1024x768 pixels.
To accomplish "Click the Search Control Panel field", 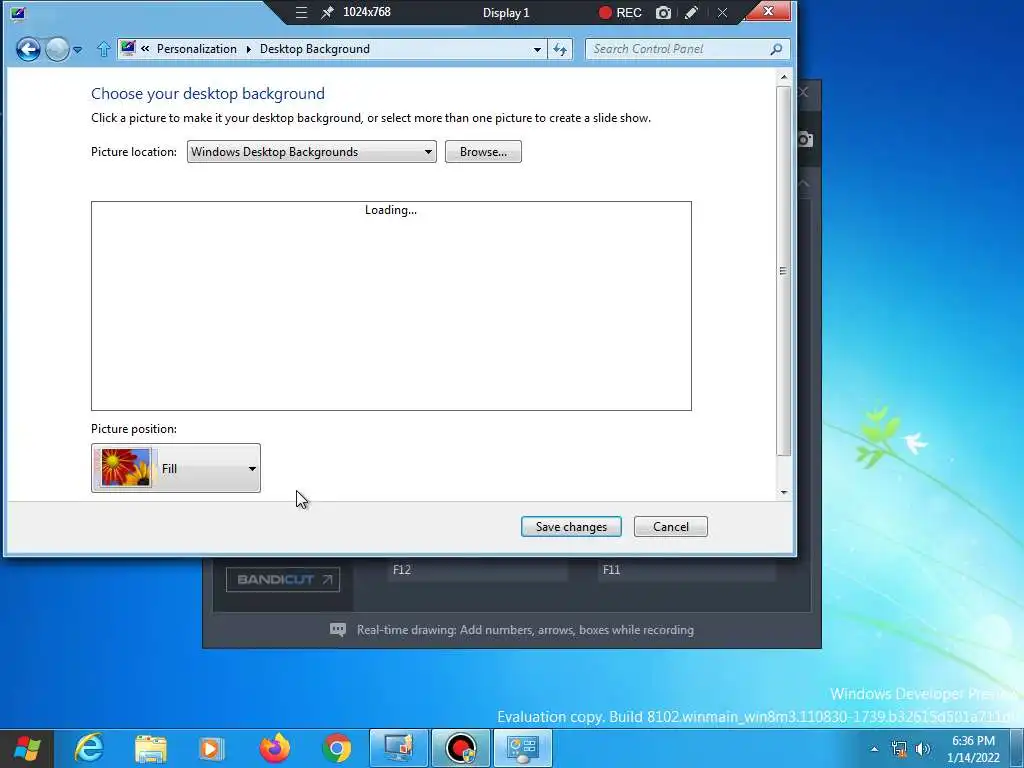I will coord(679,49).
